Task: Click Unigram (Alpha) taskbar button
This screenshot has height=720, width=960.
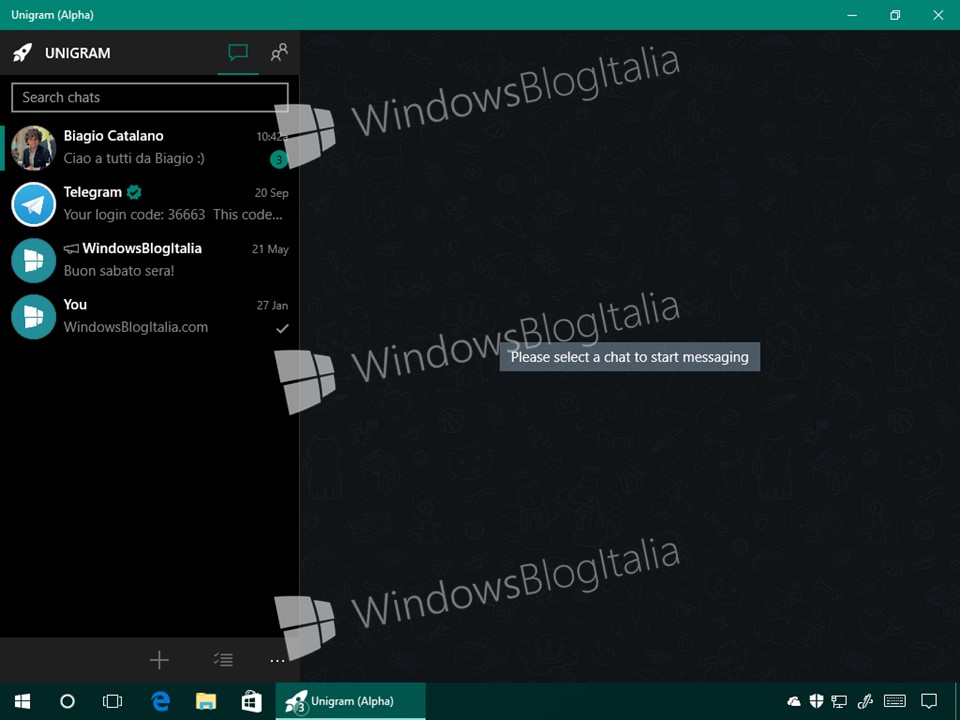Action: [350, 701]
